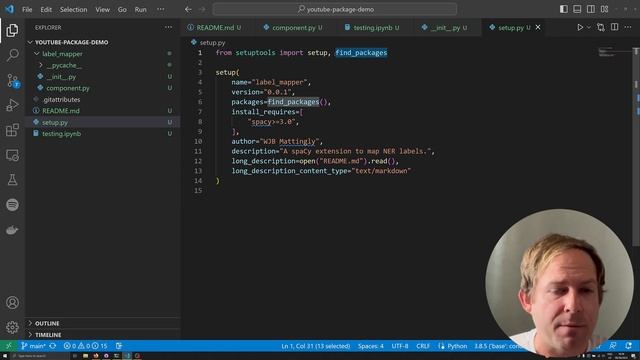Open the Run dropdown arrow beside play
This screenshot has height=360, width=640.
(589, 27)
